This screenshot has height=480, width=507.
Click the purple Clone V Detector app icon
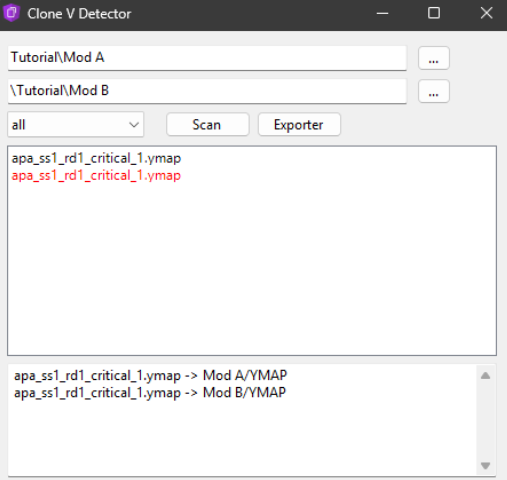coord(11,13)
